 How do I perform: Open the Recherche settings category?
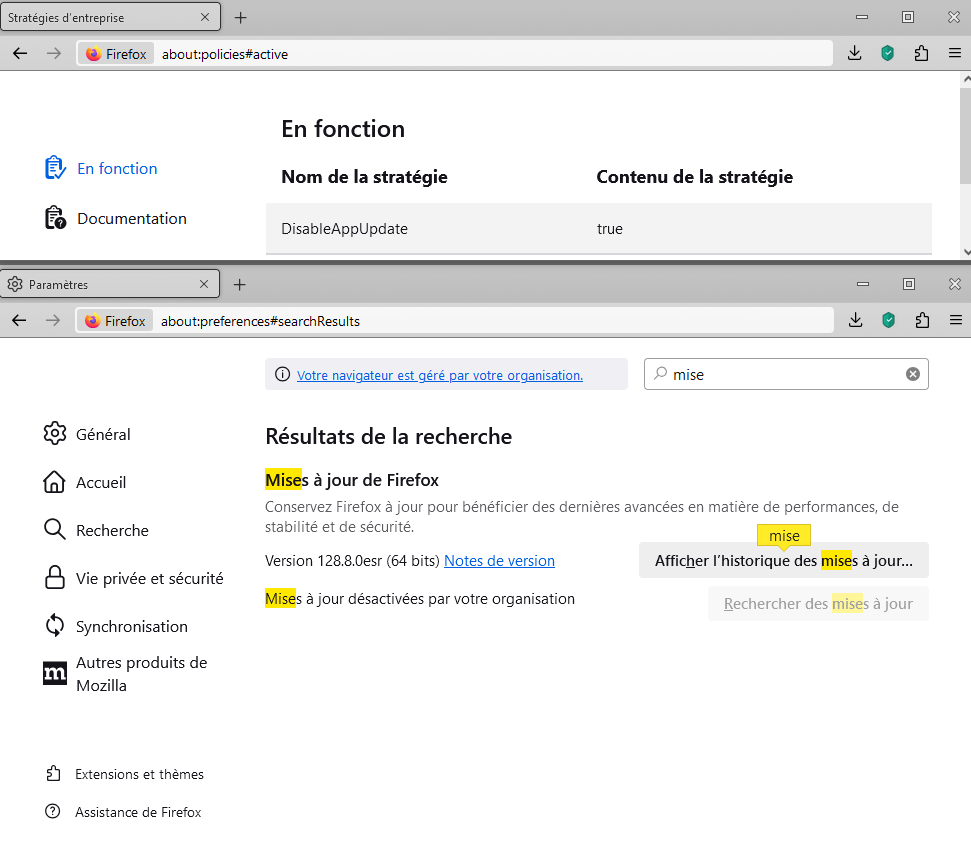tap(97, 530)
